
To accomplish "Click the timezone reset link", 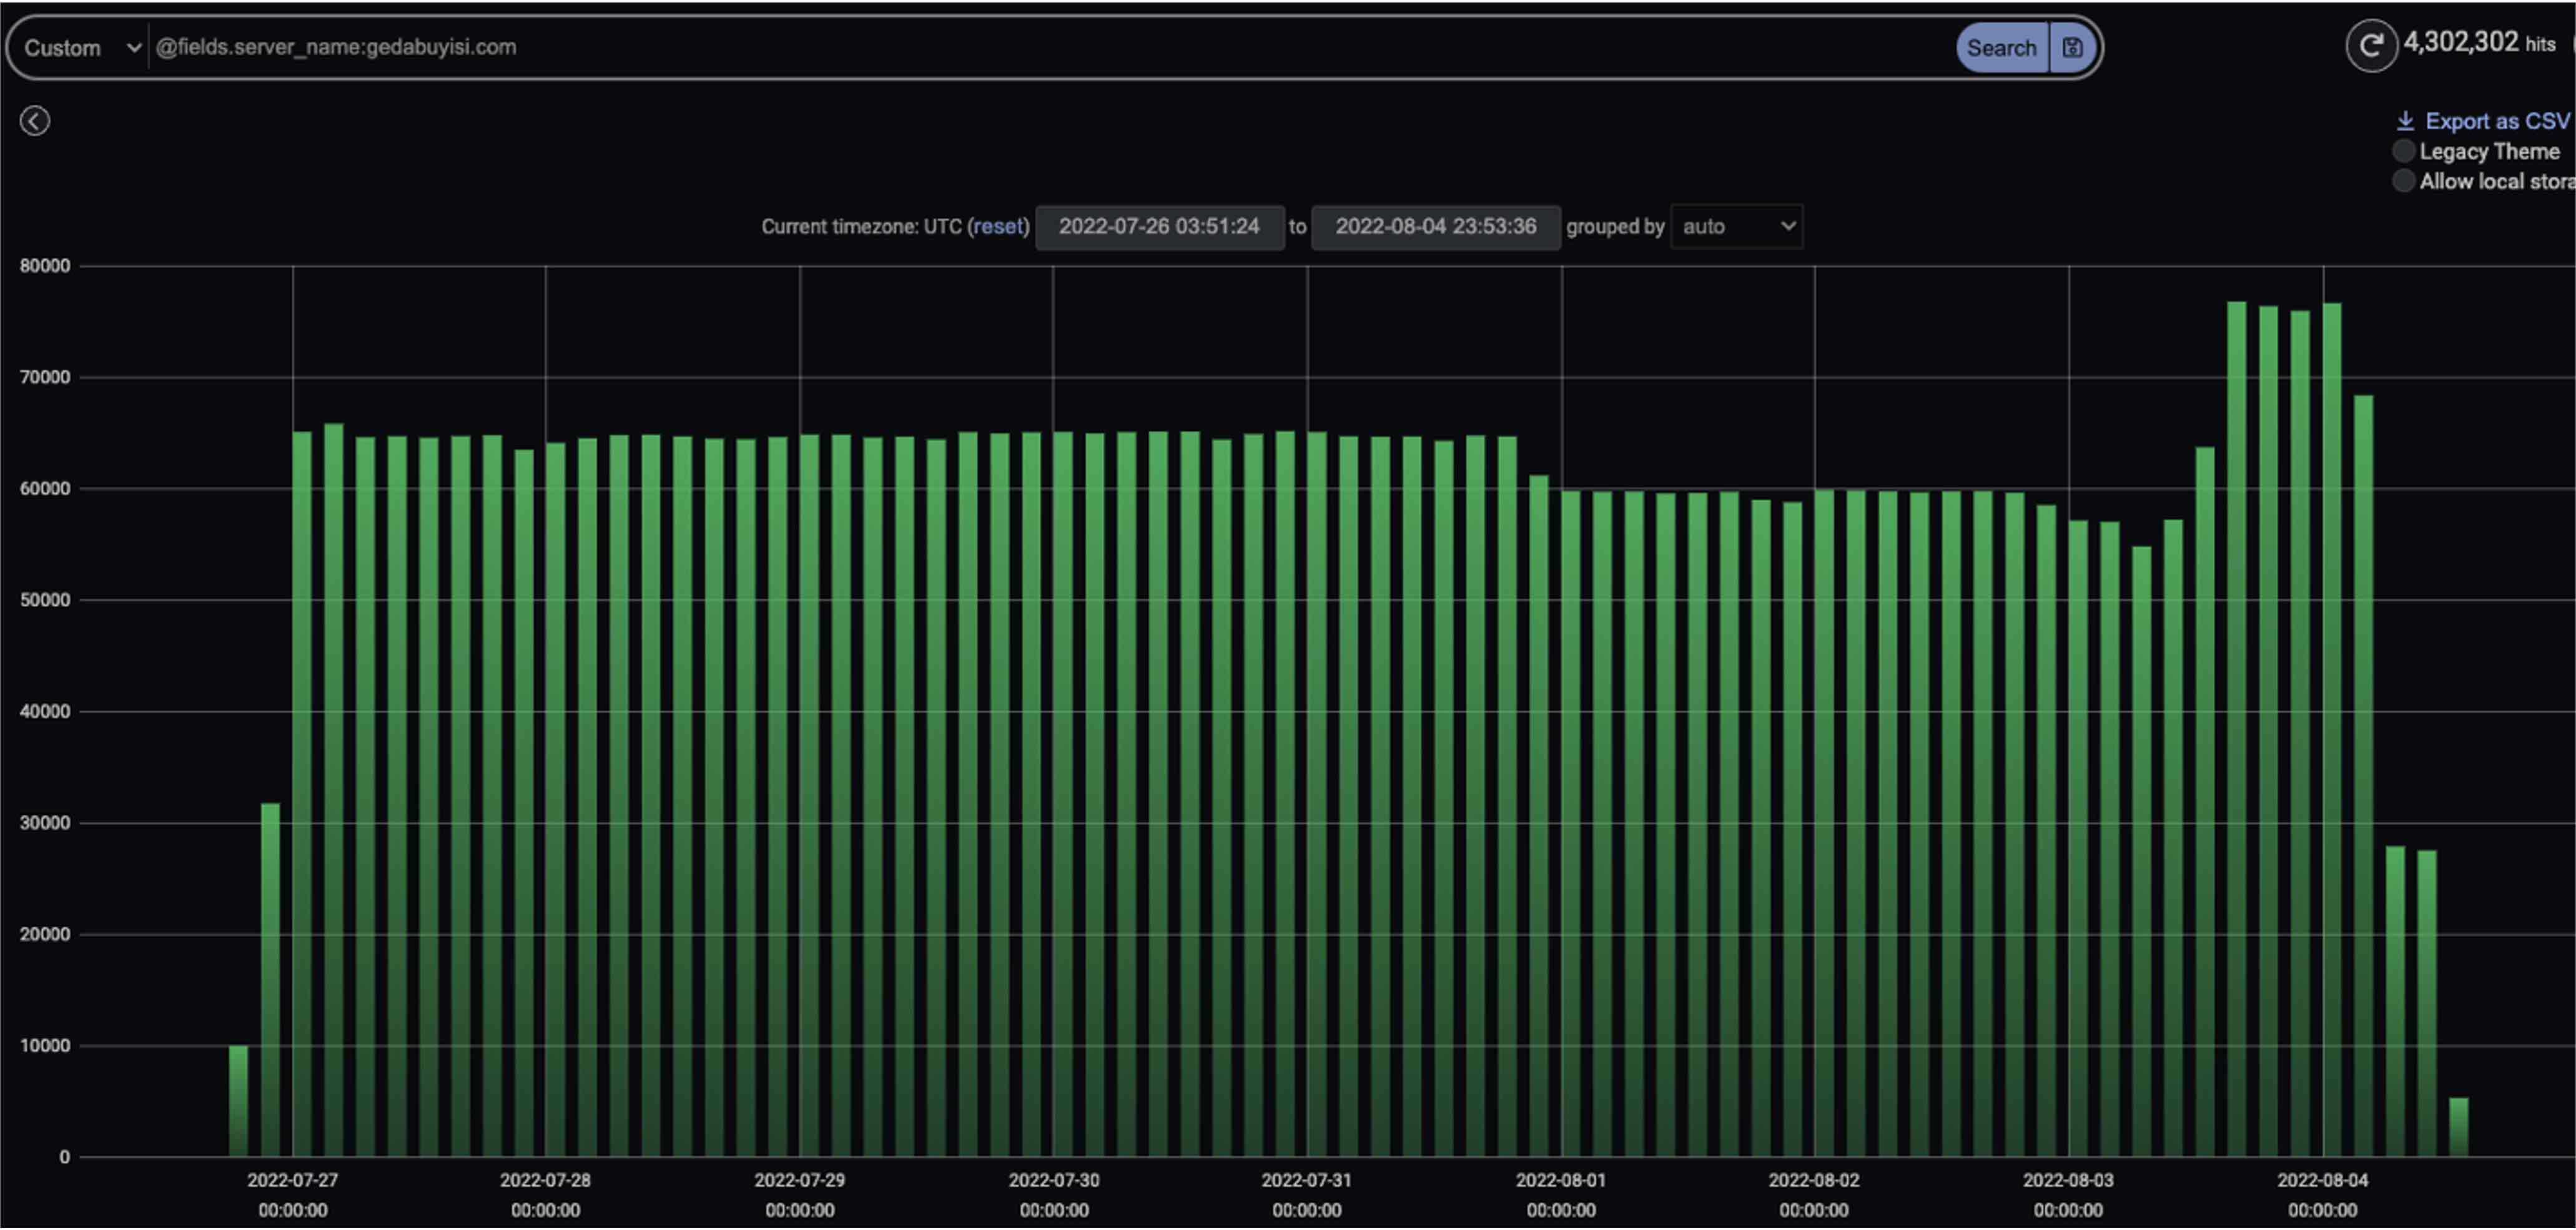I will (997, 226).
